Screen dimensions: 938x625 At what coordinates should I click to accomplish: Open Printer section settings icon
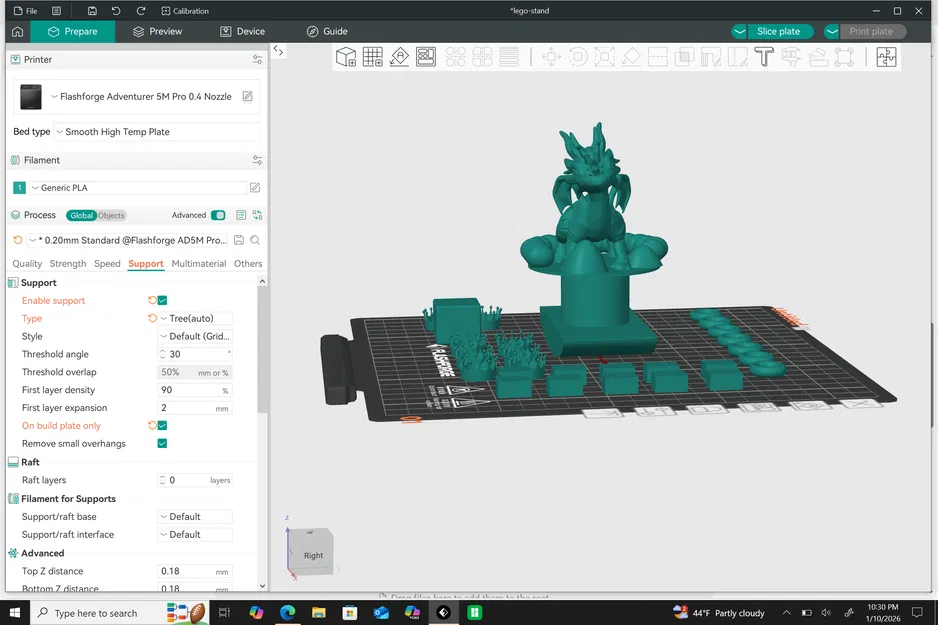(257, 60)
